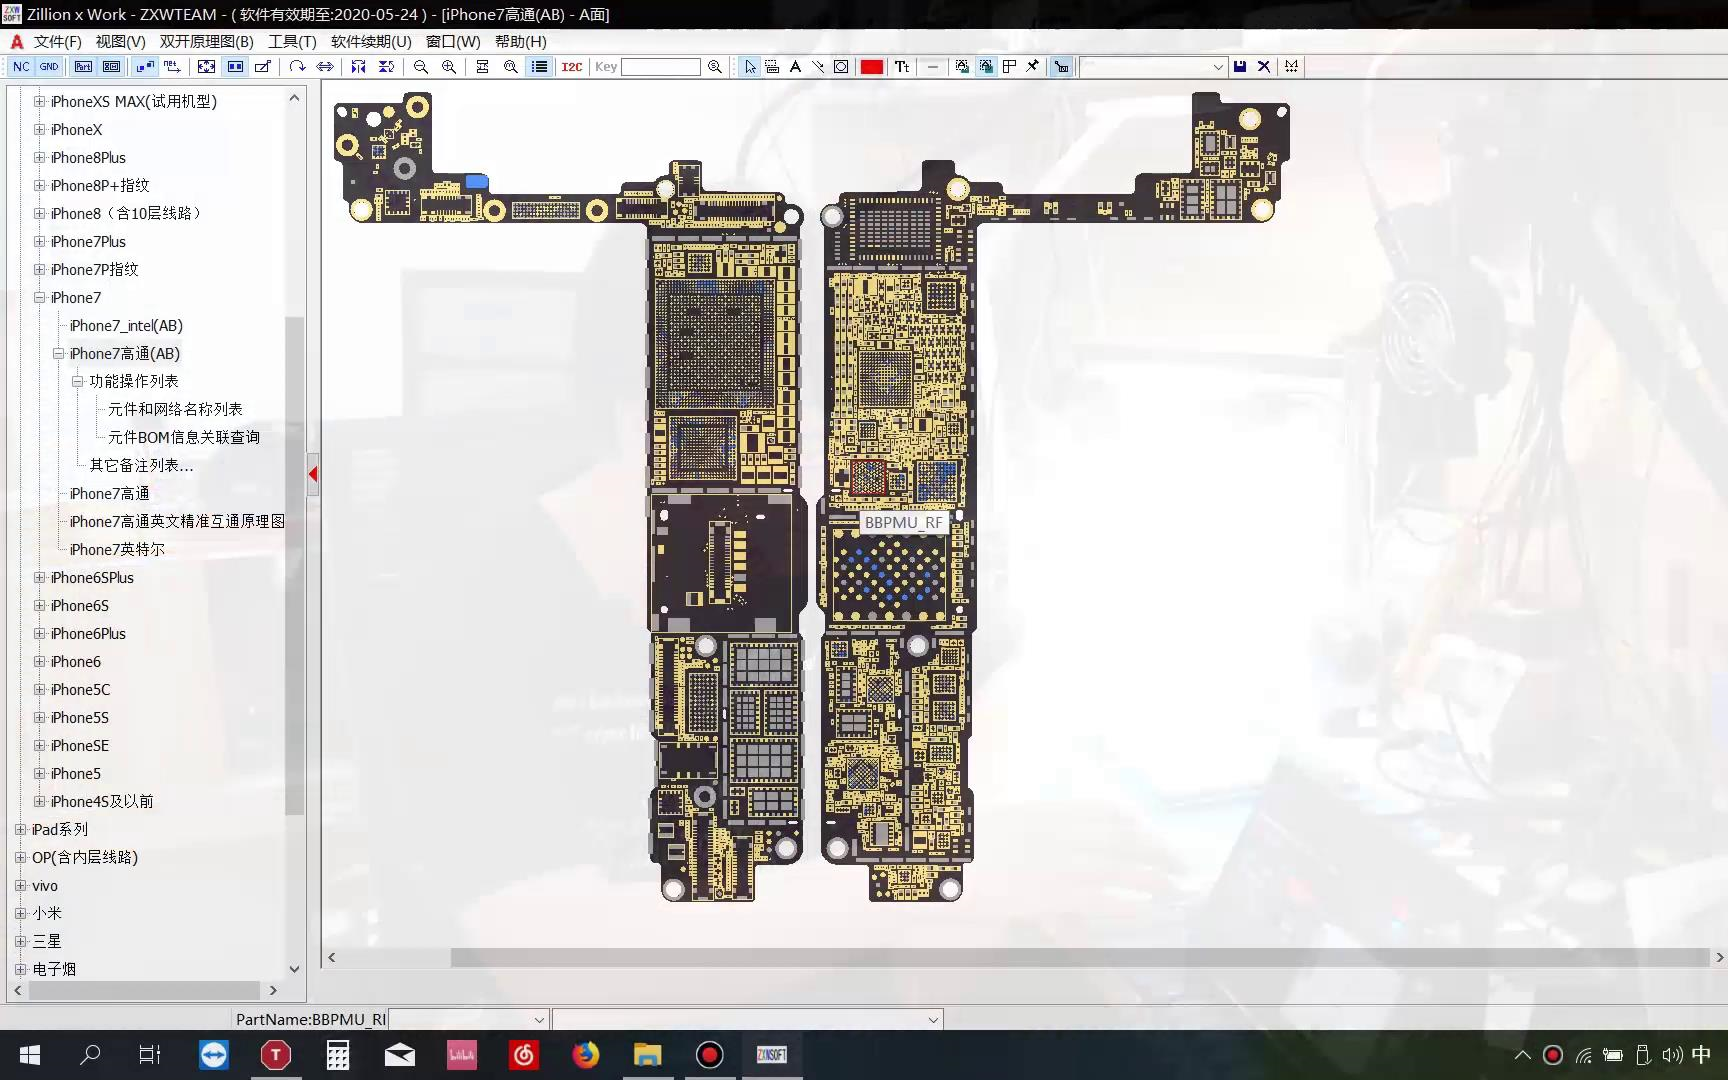Zoom in with the plus magnifier icon
The width and height of the screenshot is (1728, 1080).
[449, 67]
